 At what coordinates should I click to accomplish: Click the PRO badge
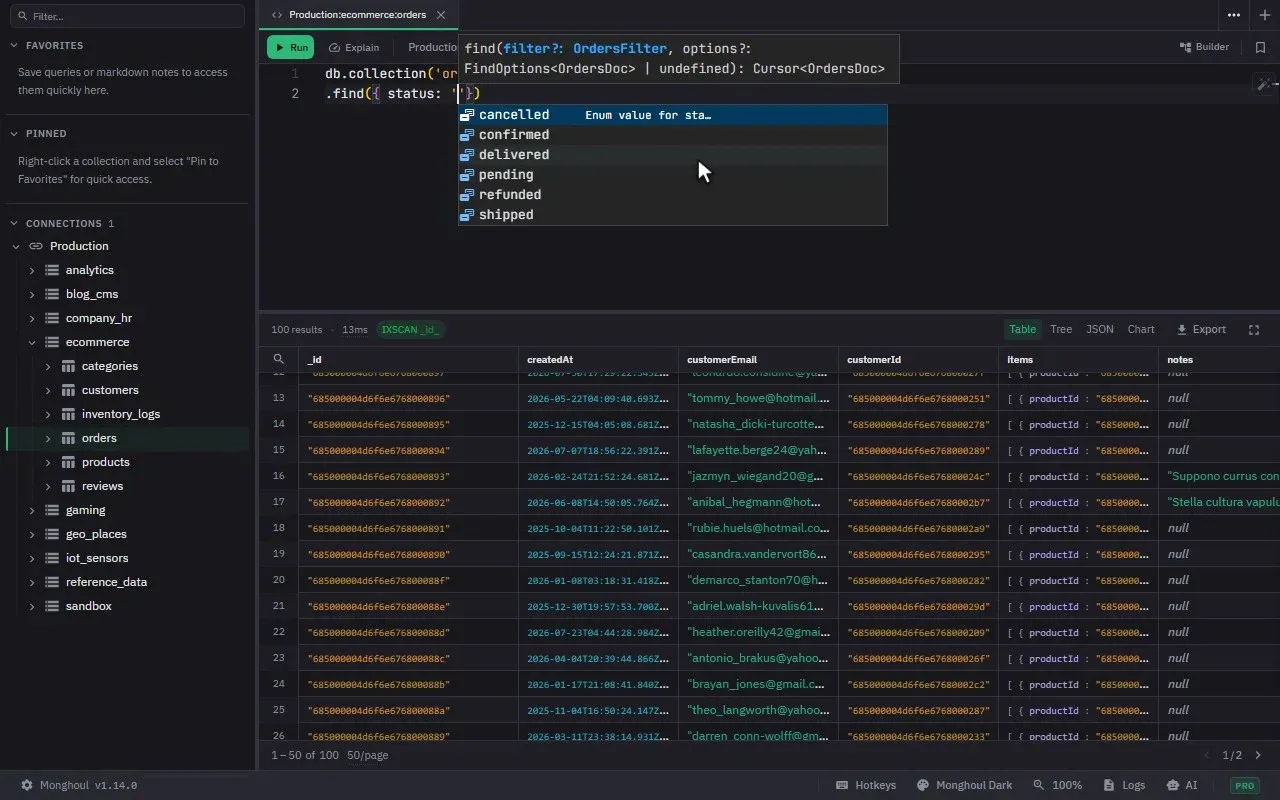[1245, 785]
